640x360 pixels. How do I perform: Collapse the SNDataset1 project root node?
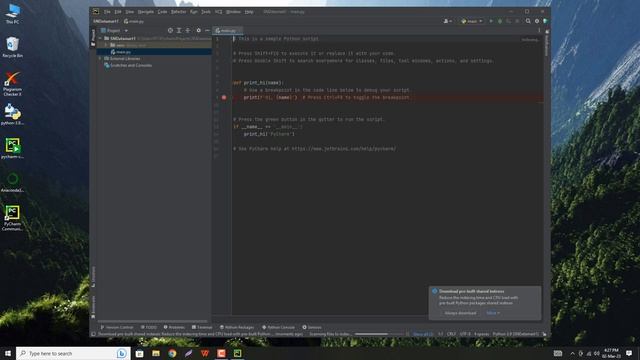pos(100,38)
